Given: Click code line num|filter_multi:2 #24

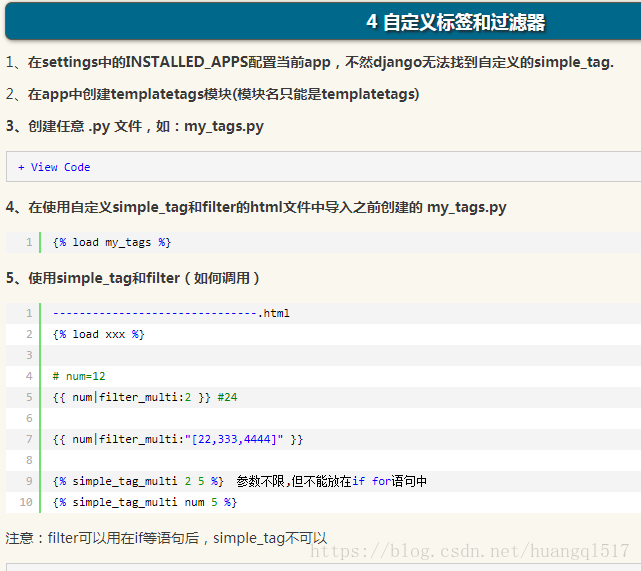Looking at the screenshot, I should 145,397.
